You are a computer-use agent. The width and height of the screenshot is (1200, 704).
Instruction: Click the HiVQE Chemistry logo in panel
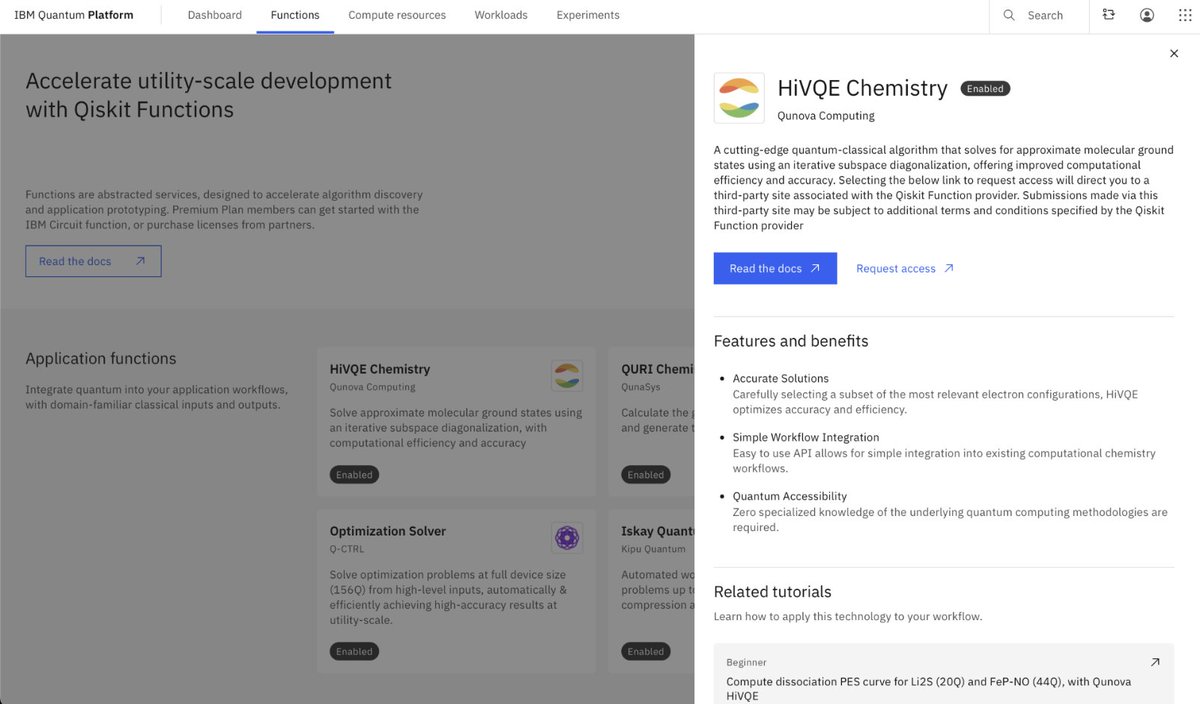coord(739,98)
